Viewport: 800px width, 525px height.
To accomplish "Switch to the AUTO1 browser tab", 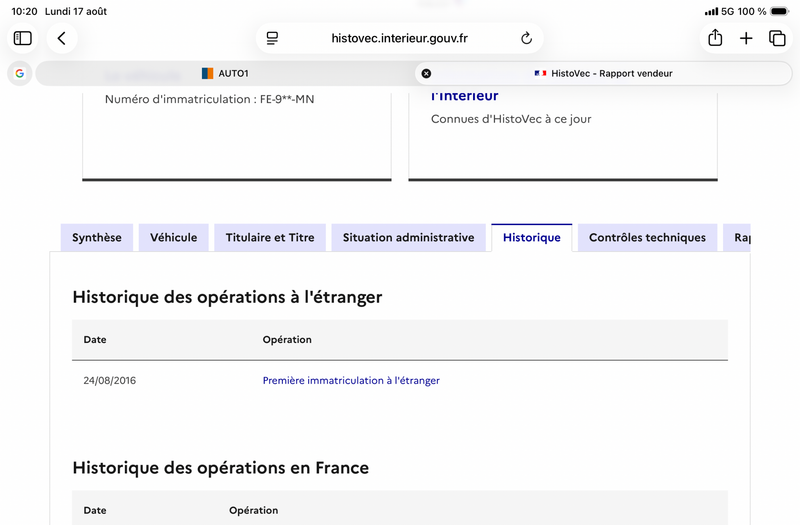I will tap(225, 73).
